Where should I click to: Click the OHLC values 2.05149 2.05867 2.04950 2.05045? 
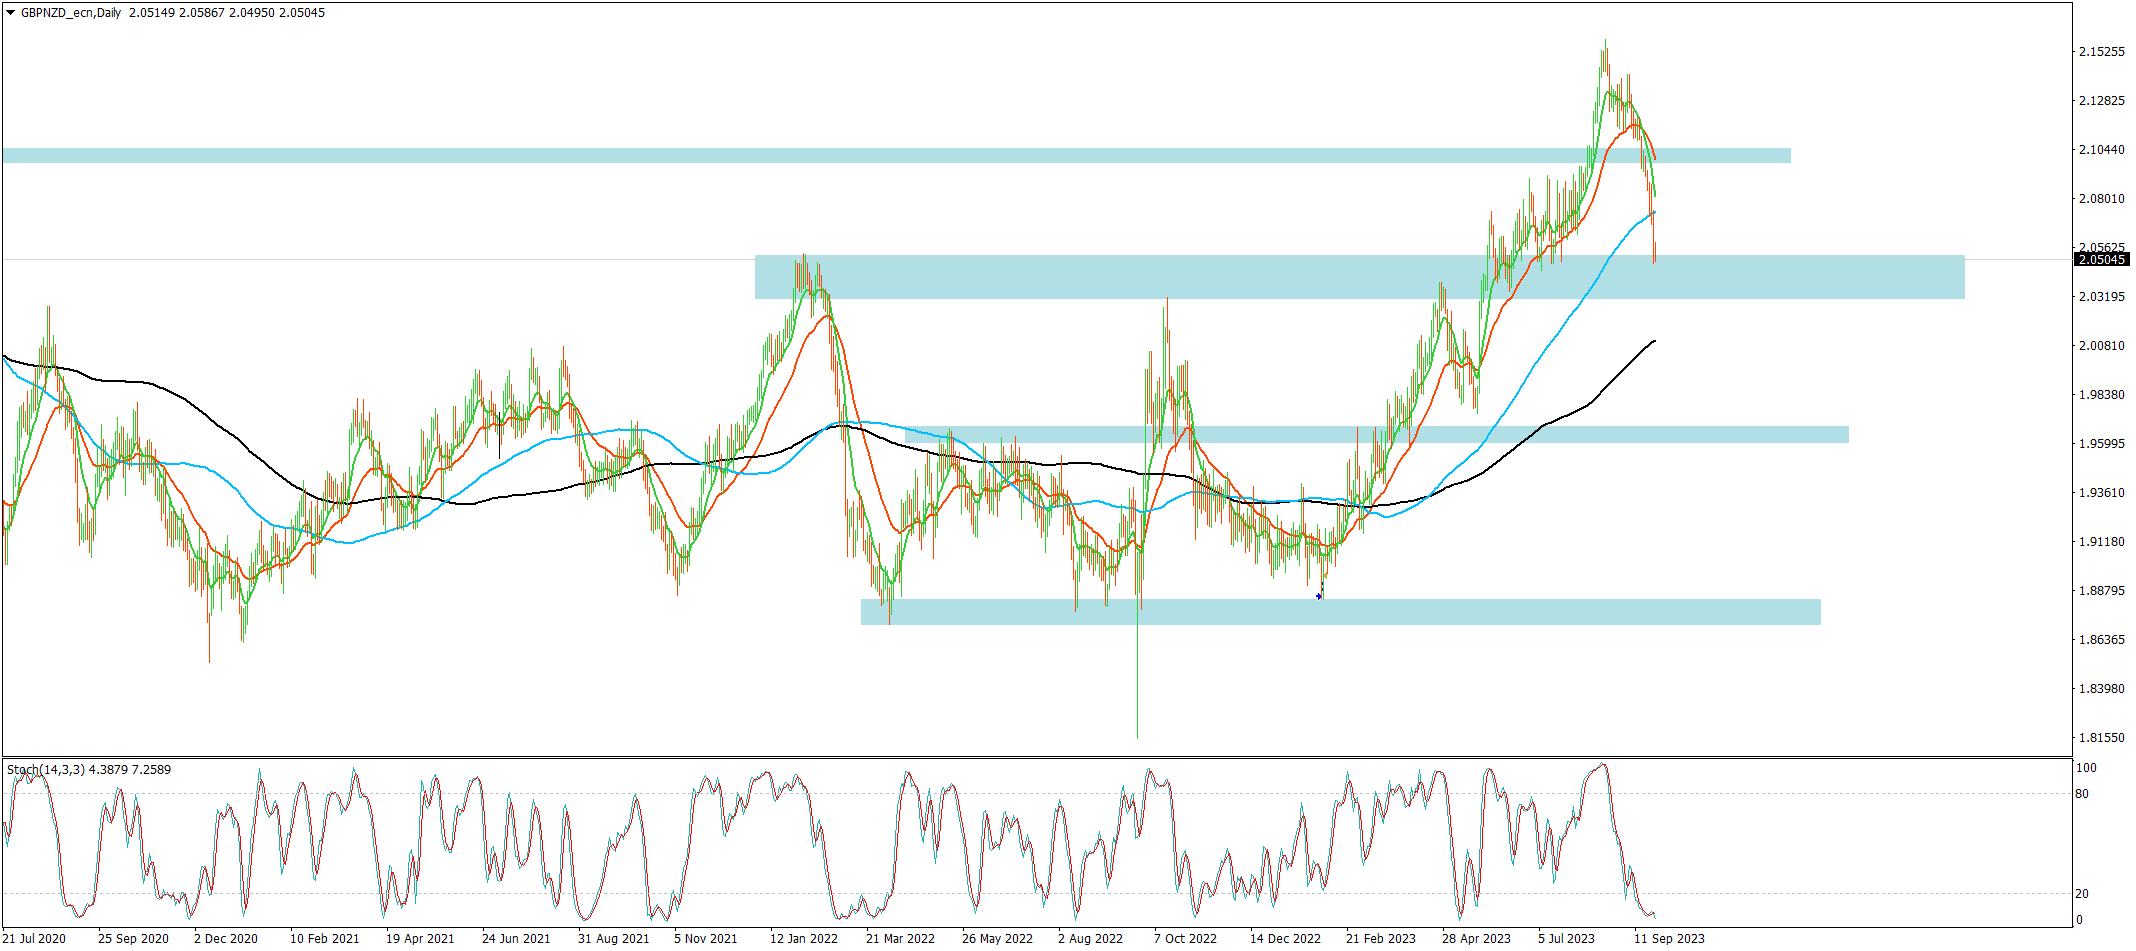click(227, 13)
